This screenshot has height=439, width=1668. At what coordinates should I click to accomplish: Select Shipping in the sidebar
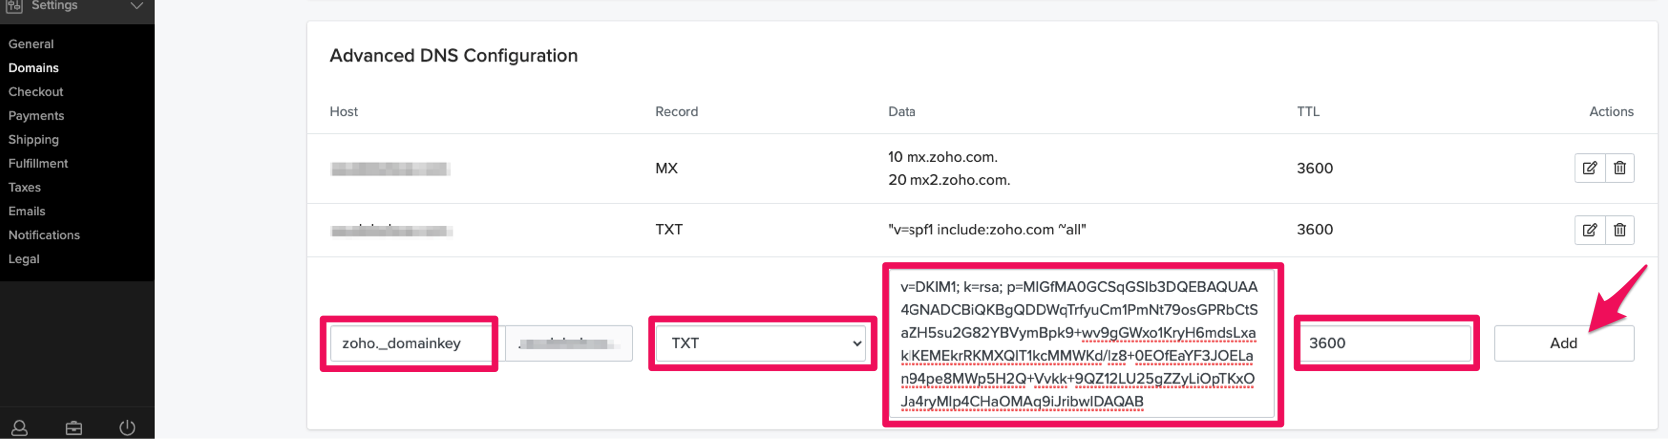[x=34, y=140]
